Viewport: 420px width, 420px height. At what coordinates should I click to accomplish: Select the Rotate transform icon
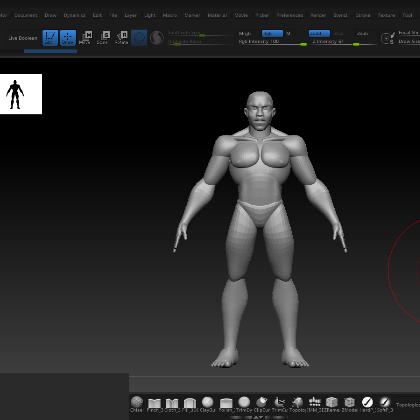(122, 38)
